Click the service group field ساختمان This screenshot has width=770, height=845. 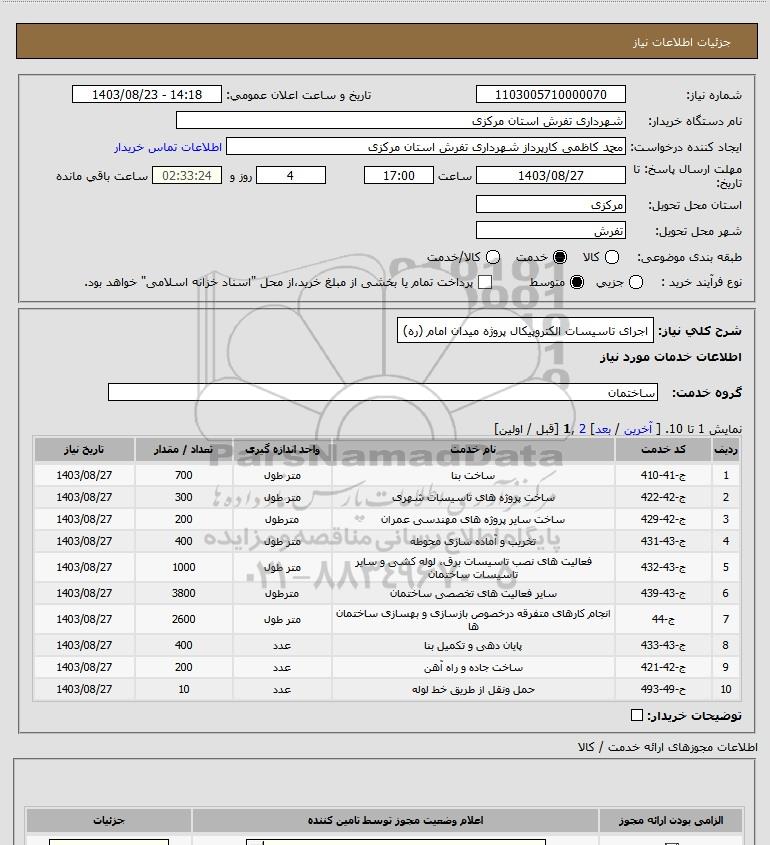(x=383, y=392)
